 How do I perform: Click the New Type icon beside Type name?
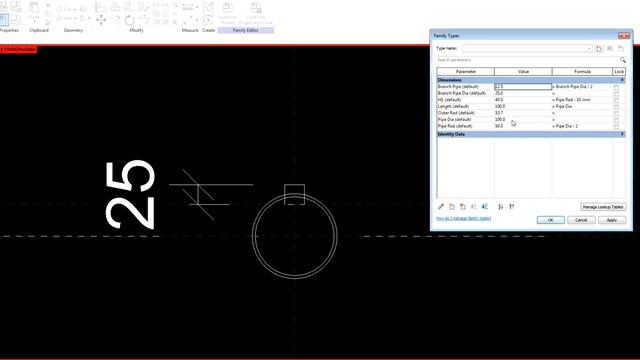point(599,49)
